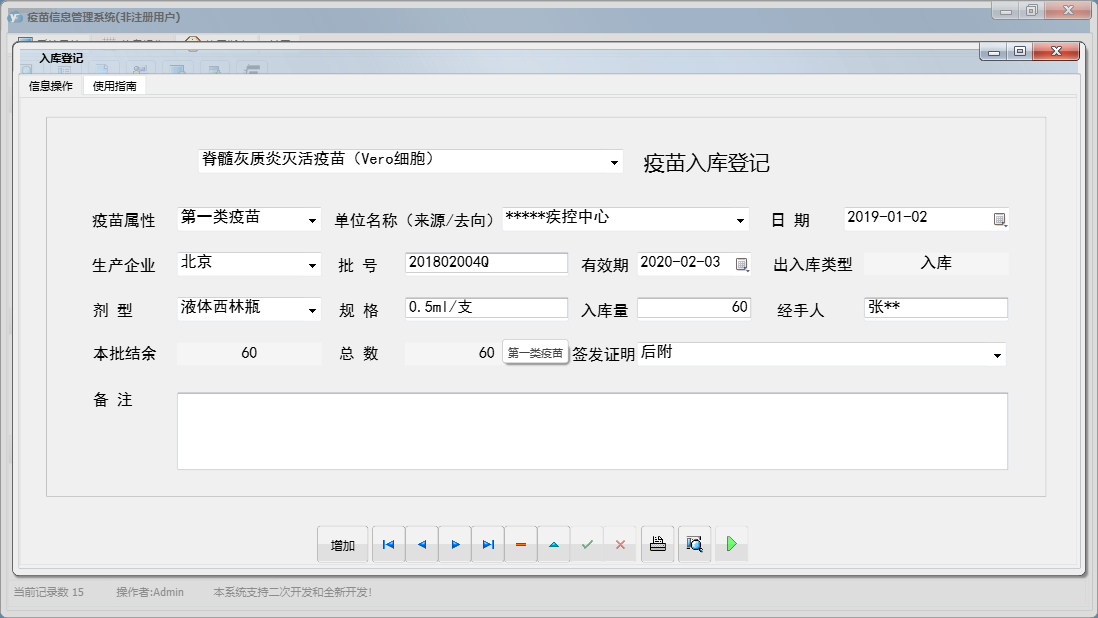Image resolution: width=1098 pixels, height=618 pixels.
Task: Jump to the last record
Action: [x=488, y=544]
